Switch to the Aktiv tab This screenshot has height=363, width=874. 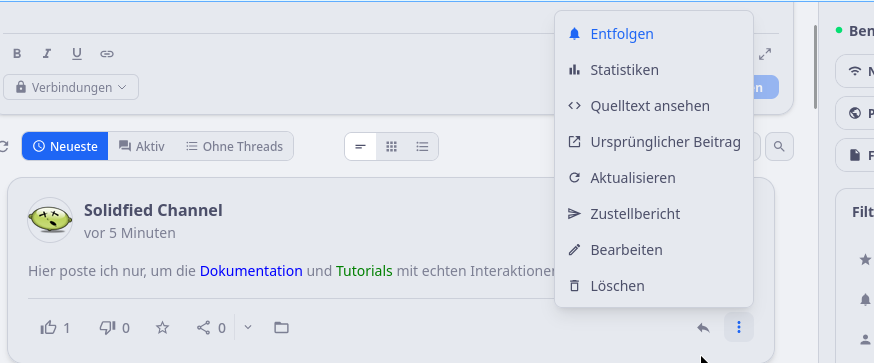point(142,147)
